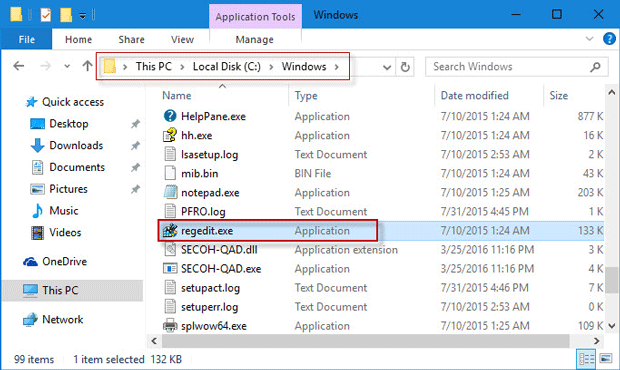Switch to the Home ribbon tab
The width and height of the screenshot is (620, 370).
click(78, 40)
